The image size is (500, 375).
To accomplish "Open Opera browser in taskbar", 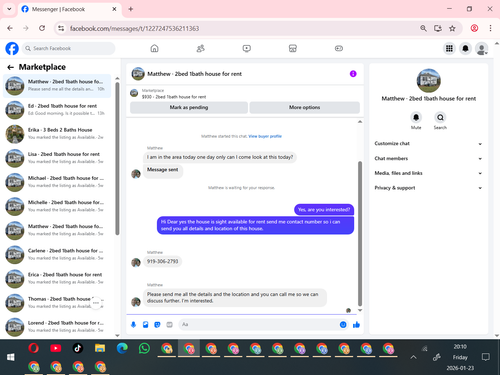I will click(33, 349).
